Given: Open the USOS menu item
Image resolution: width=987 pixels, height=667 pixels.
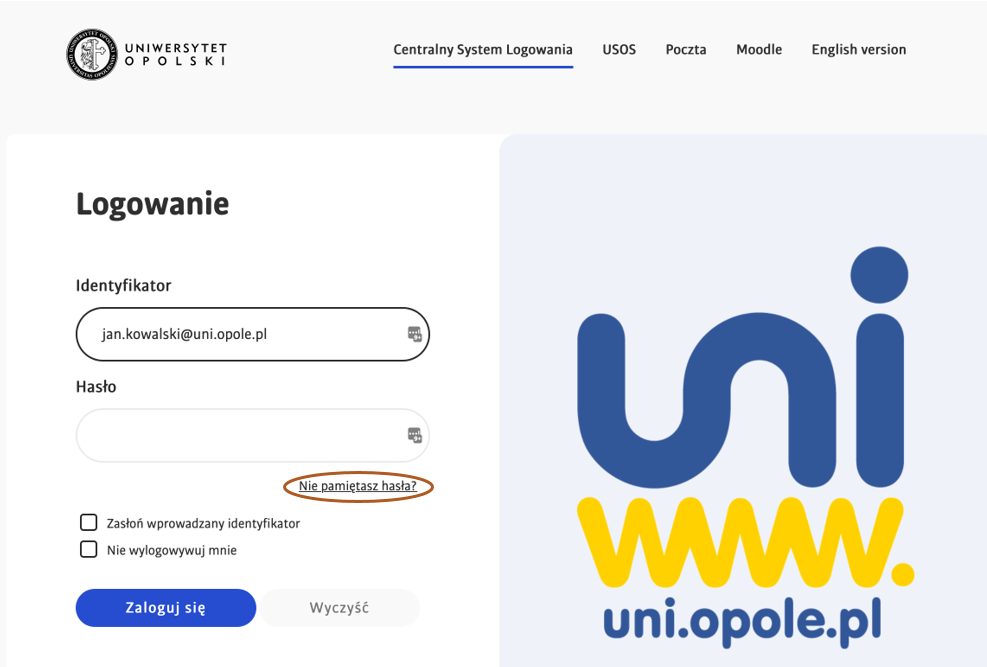Looking at the screenshot, I should pyautogui.click(x=619, y=50).
